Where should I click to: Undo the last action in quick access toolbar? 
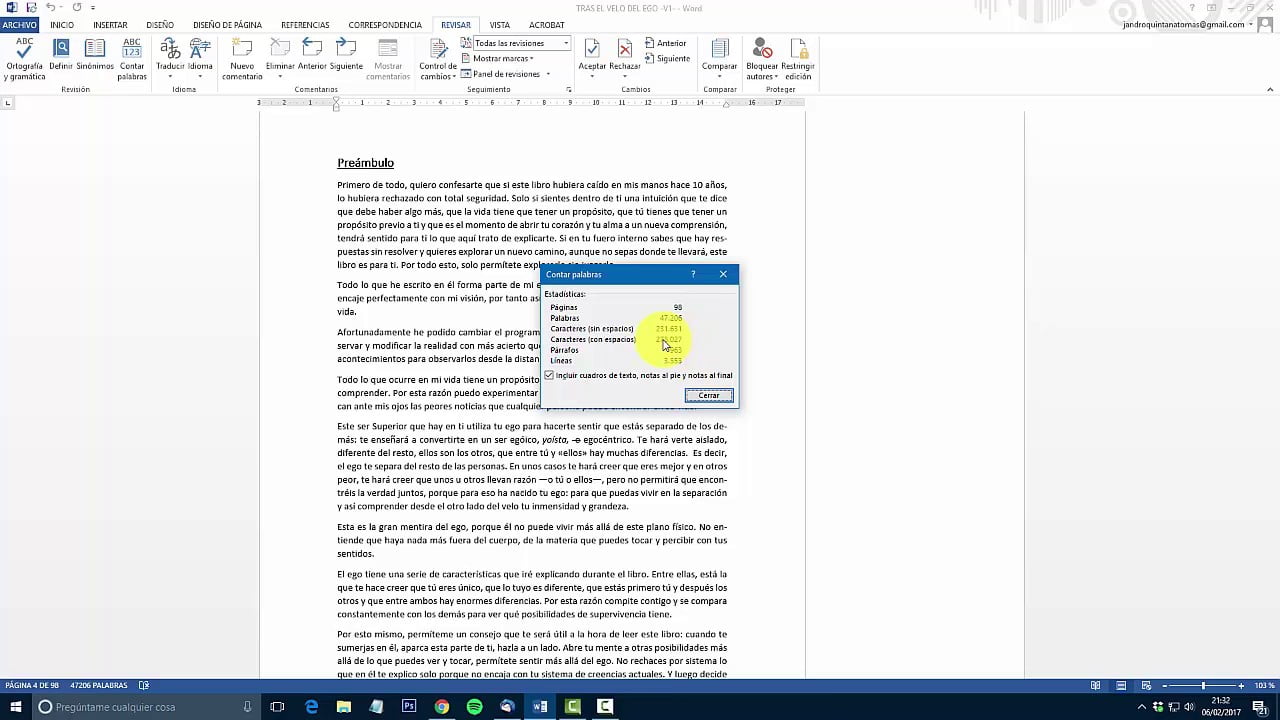[50, 8]
